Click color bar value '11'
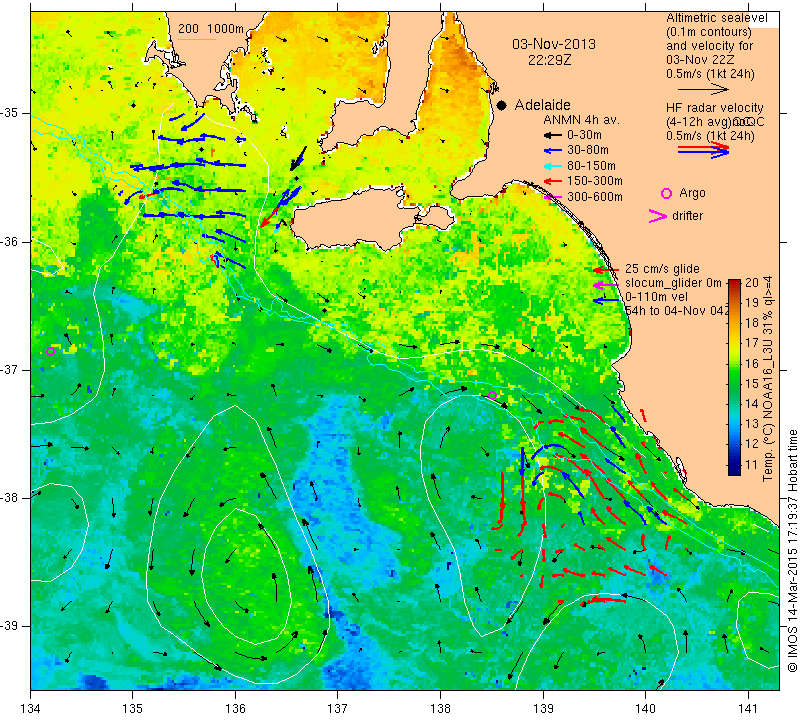This screenshot has width=800, height=720. [752, 464]
